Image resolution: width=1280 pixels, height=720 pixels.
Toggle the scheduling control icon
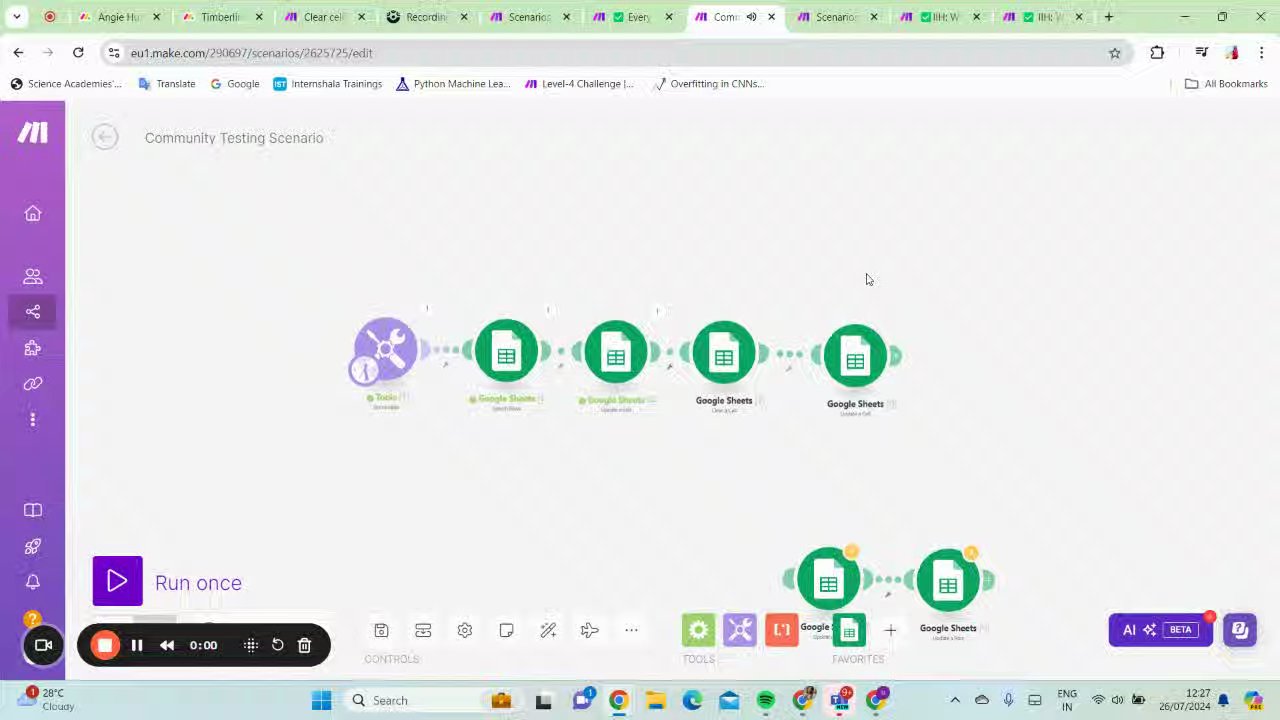(x=423, y=630)
